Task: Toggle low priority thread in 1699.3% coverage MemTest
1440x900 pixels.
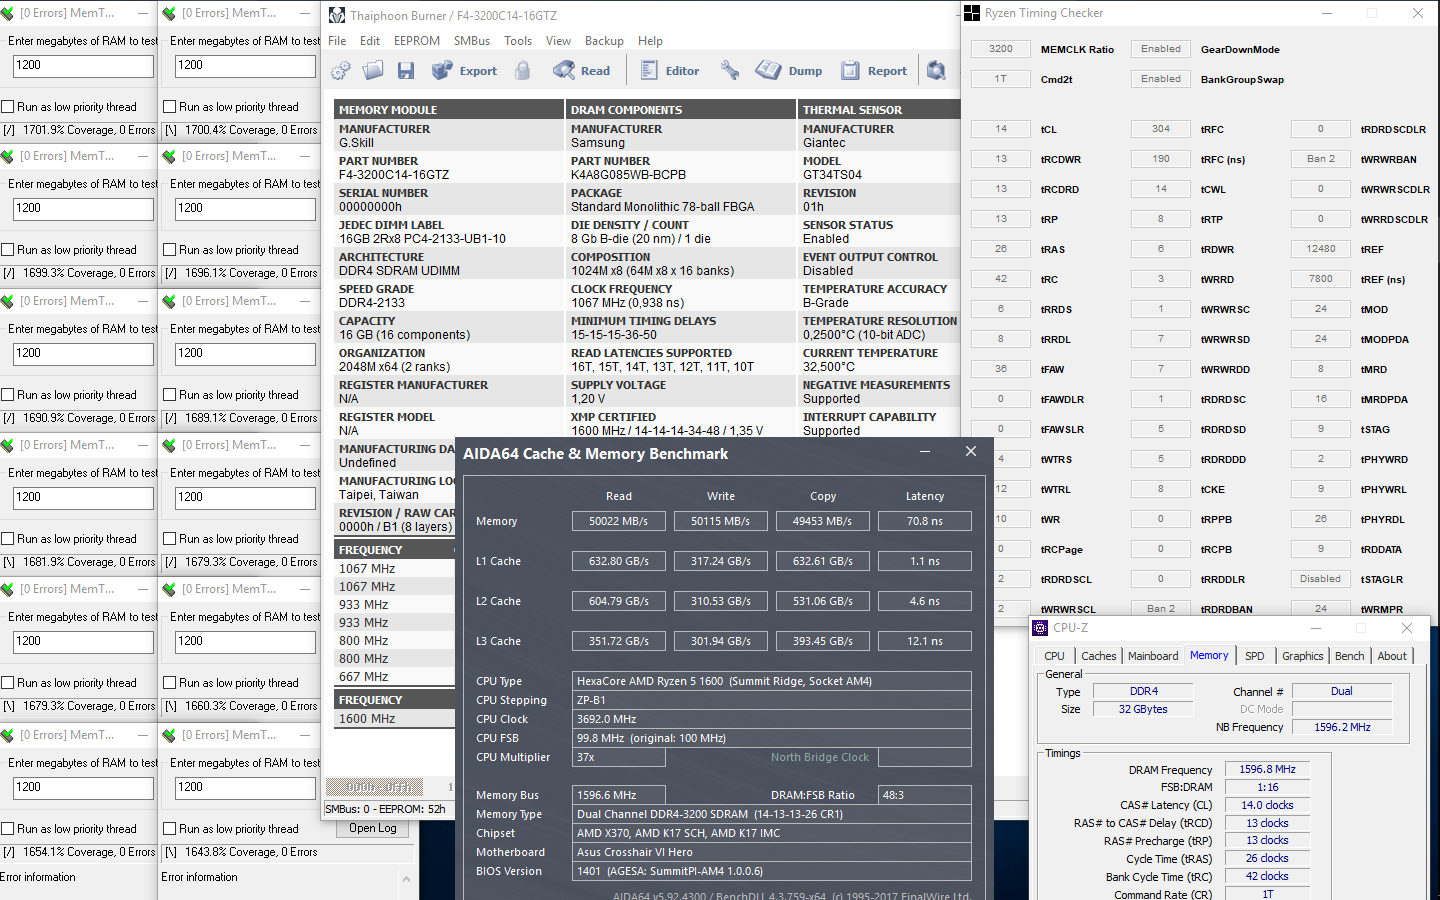Action: (x=8, y=250)
